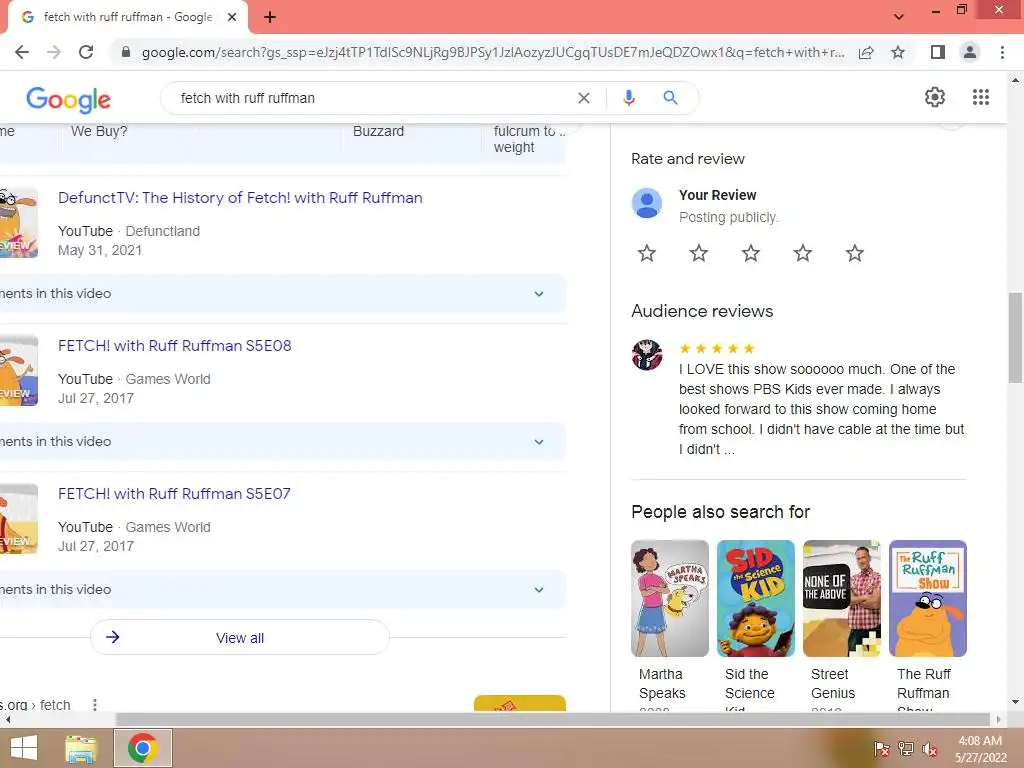The height and width of the screenshot is (768, 1024).
Task: Submit search with magnifier icon
Action: (670, 98)
